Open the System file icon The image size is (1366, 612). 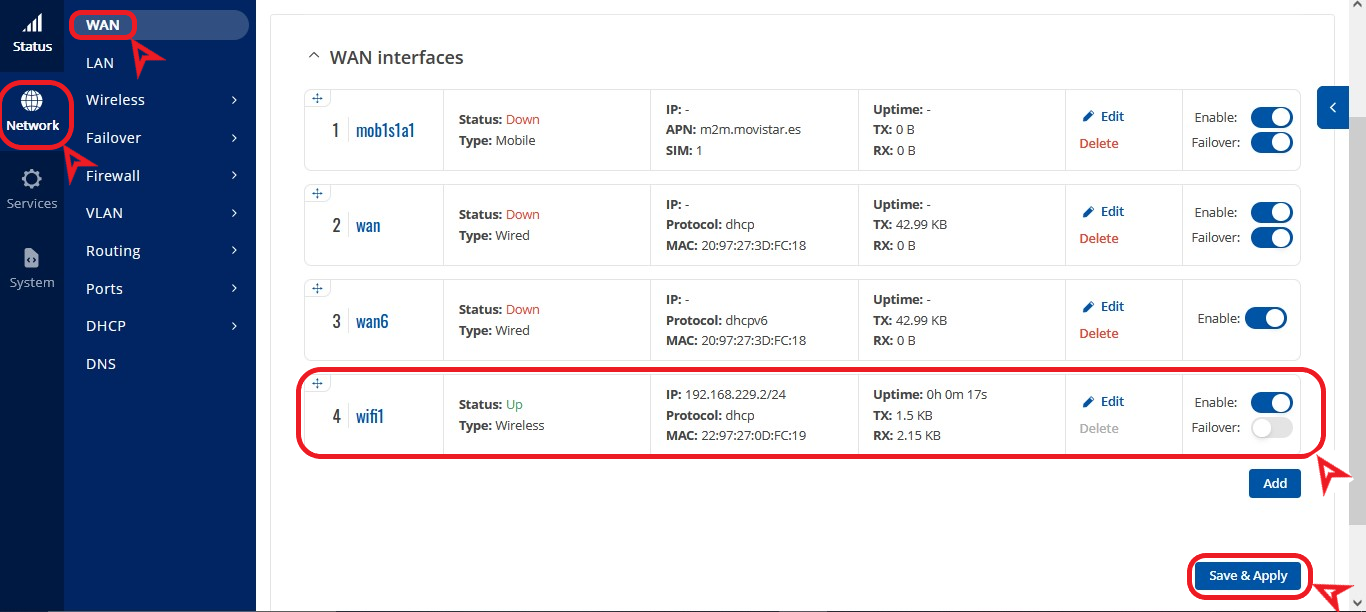click(x=32, y=258)
